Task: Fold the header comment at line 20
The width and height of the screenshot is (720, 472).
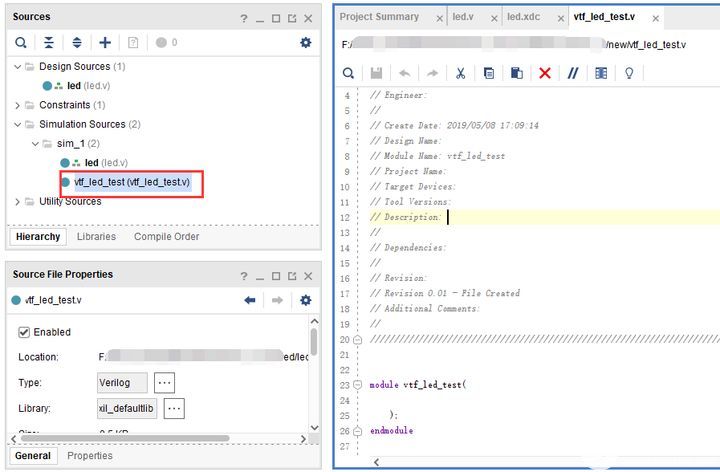Action: [358, 340]
